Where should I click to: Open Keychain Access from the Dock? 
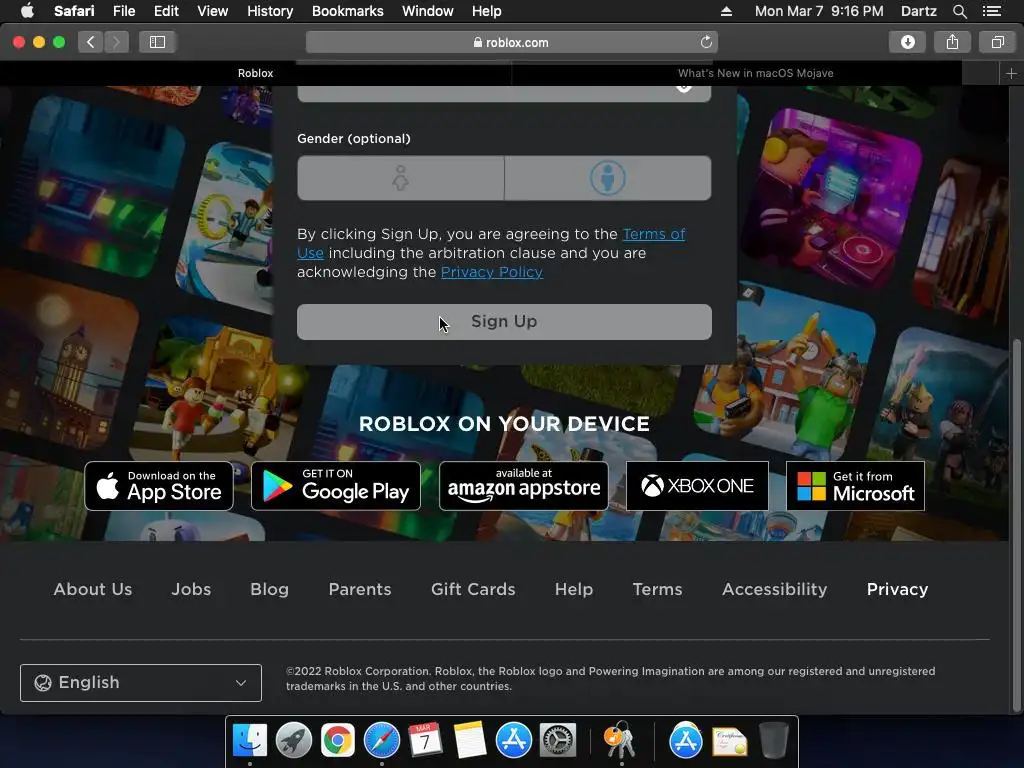coord(619,741)
